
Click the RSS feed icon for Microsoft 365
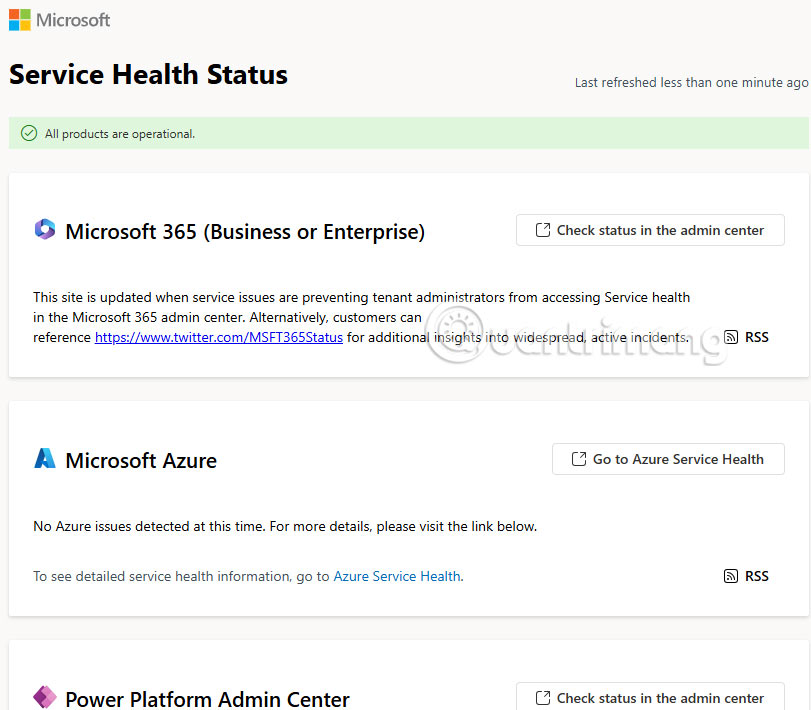tap(731, 337)
